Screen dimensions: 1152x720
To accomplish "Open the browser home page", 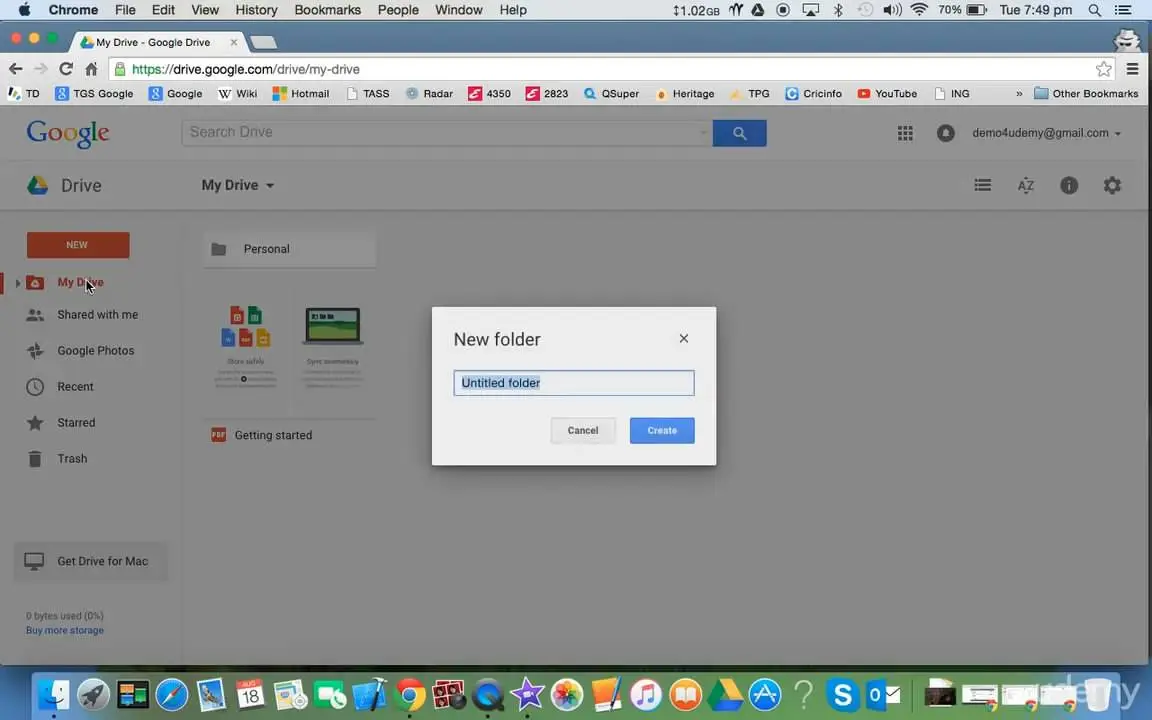I will (x=91, y=69).
